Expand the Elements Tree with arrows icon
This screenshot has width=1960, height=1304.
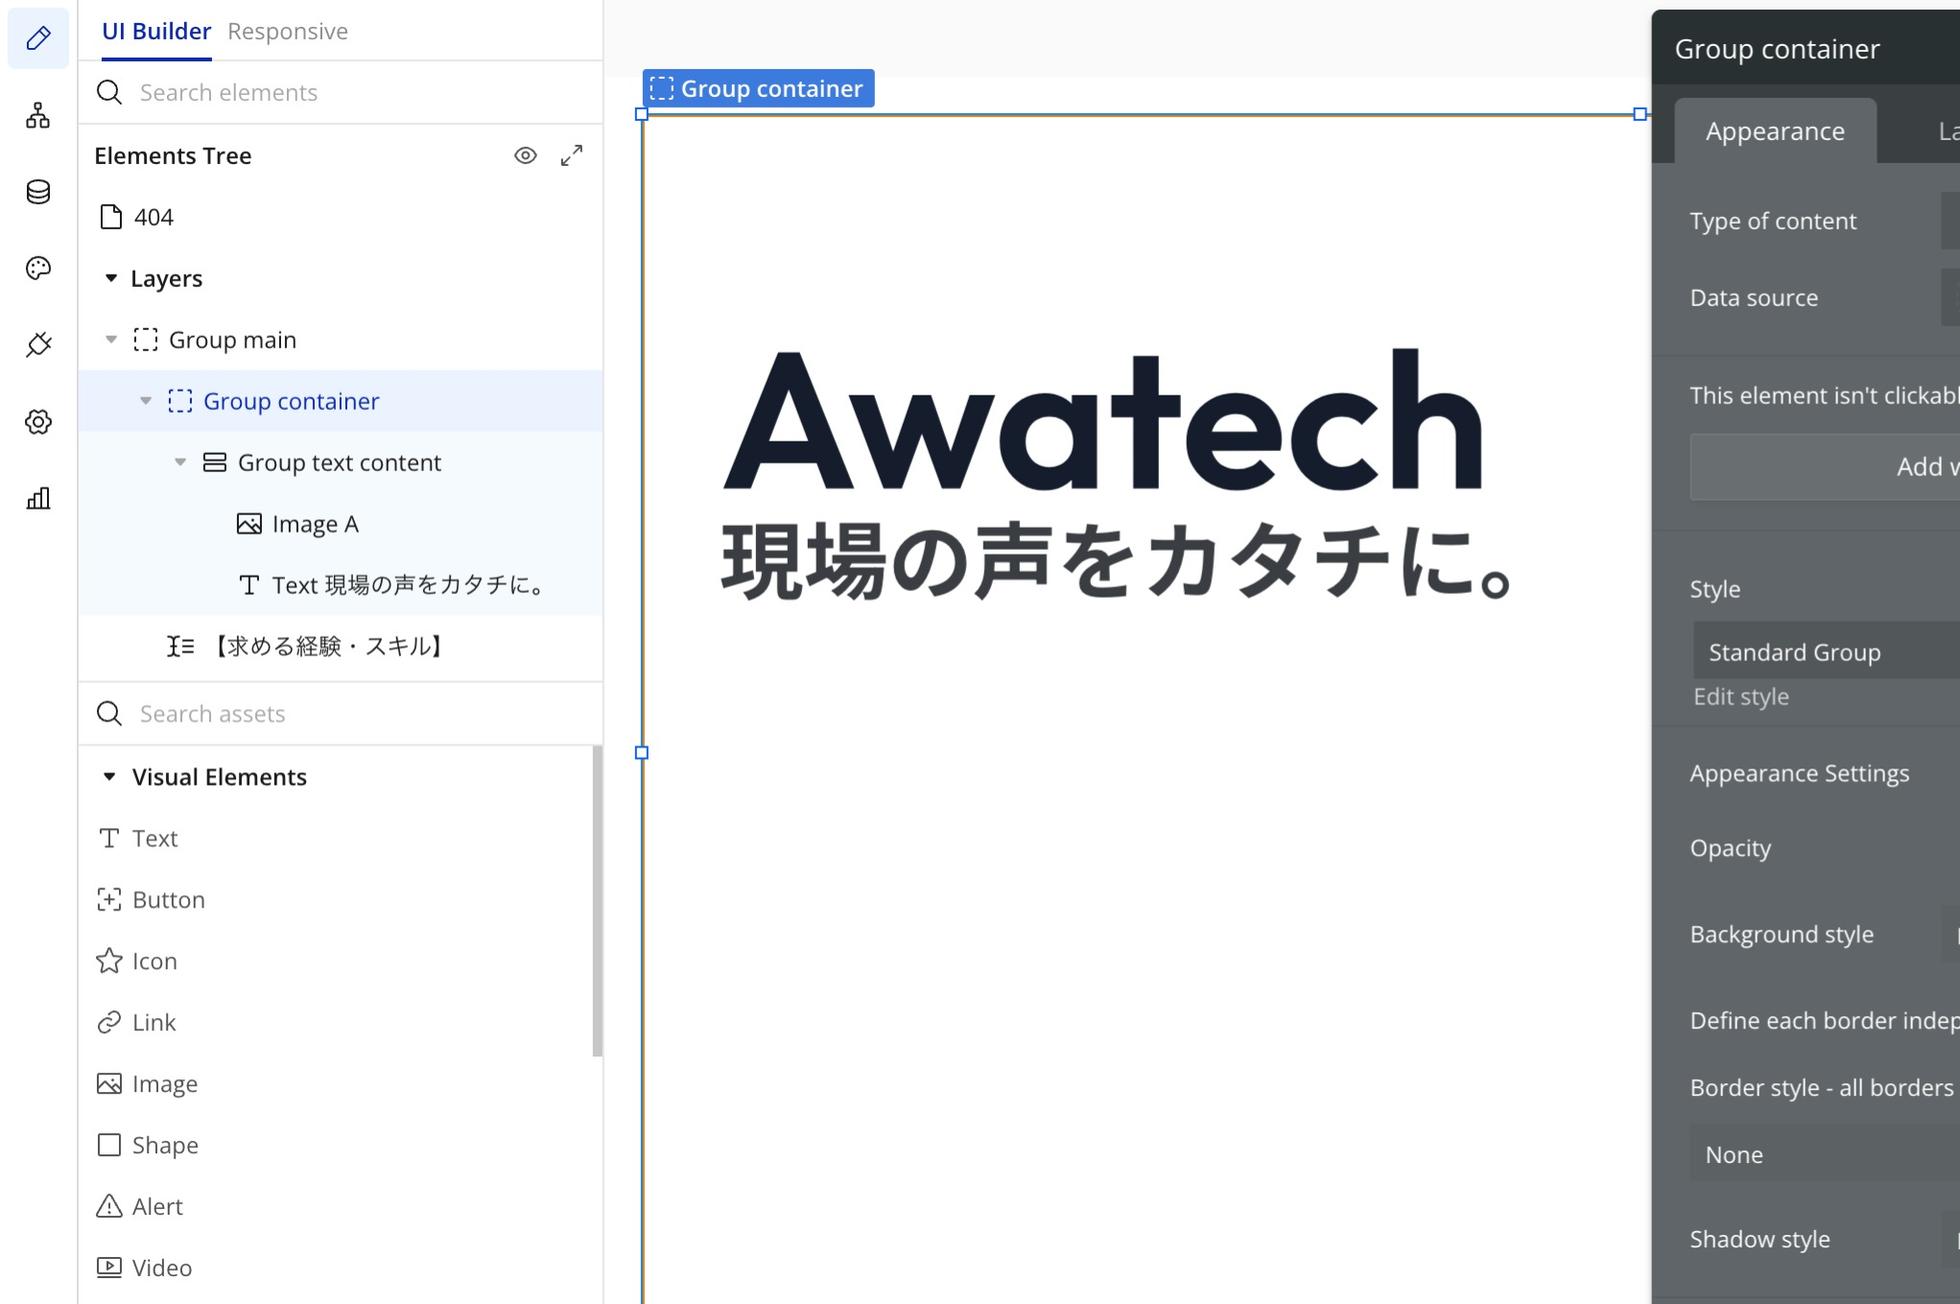point(571,156)
